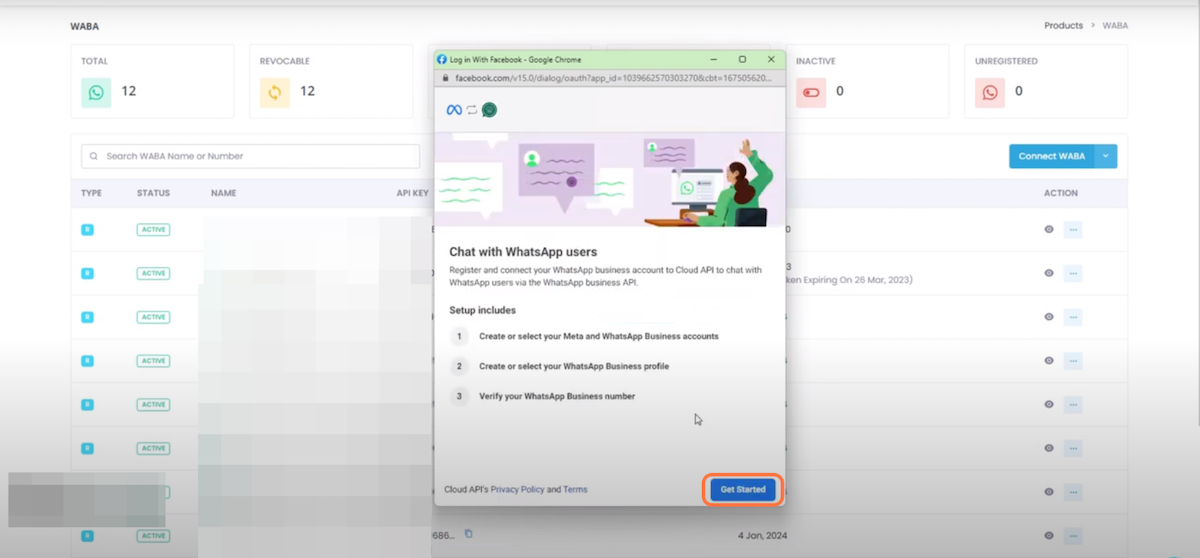
Task: Click the Connect WABA button
Action: [1051, 156]
